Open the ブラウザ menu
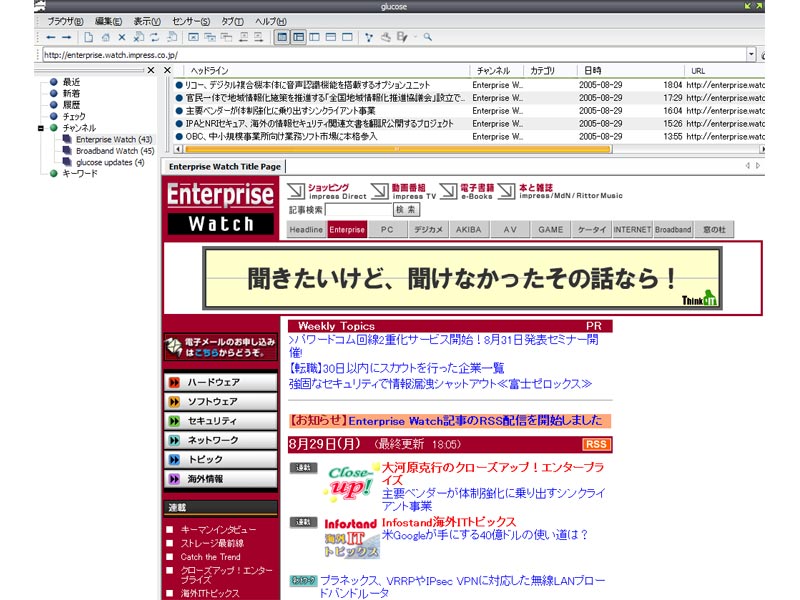 [65, 21]
